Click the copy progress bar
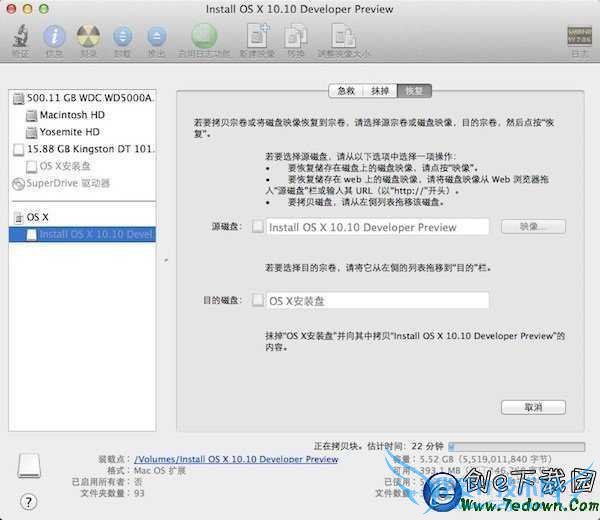Viewport: 600px width, 520px height. point(516,446)
